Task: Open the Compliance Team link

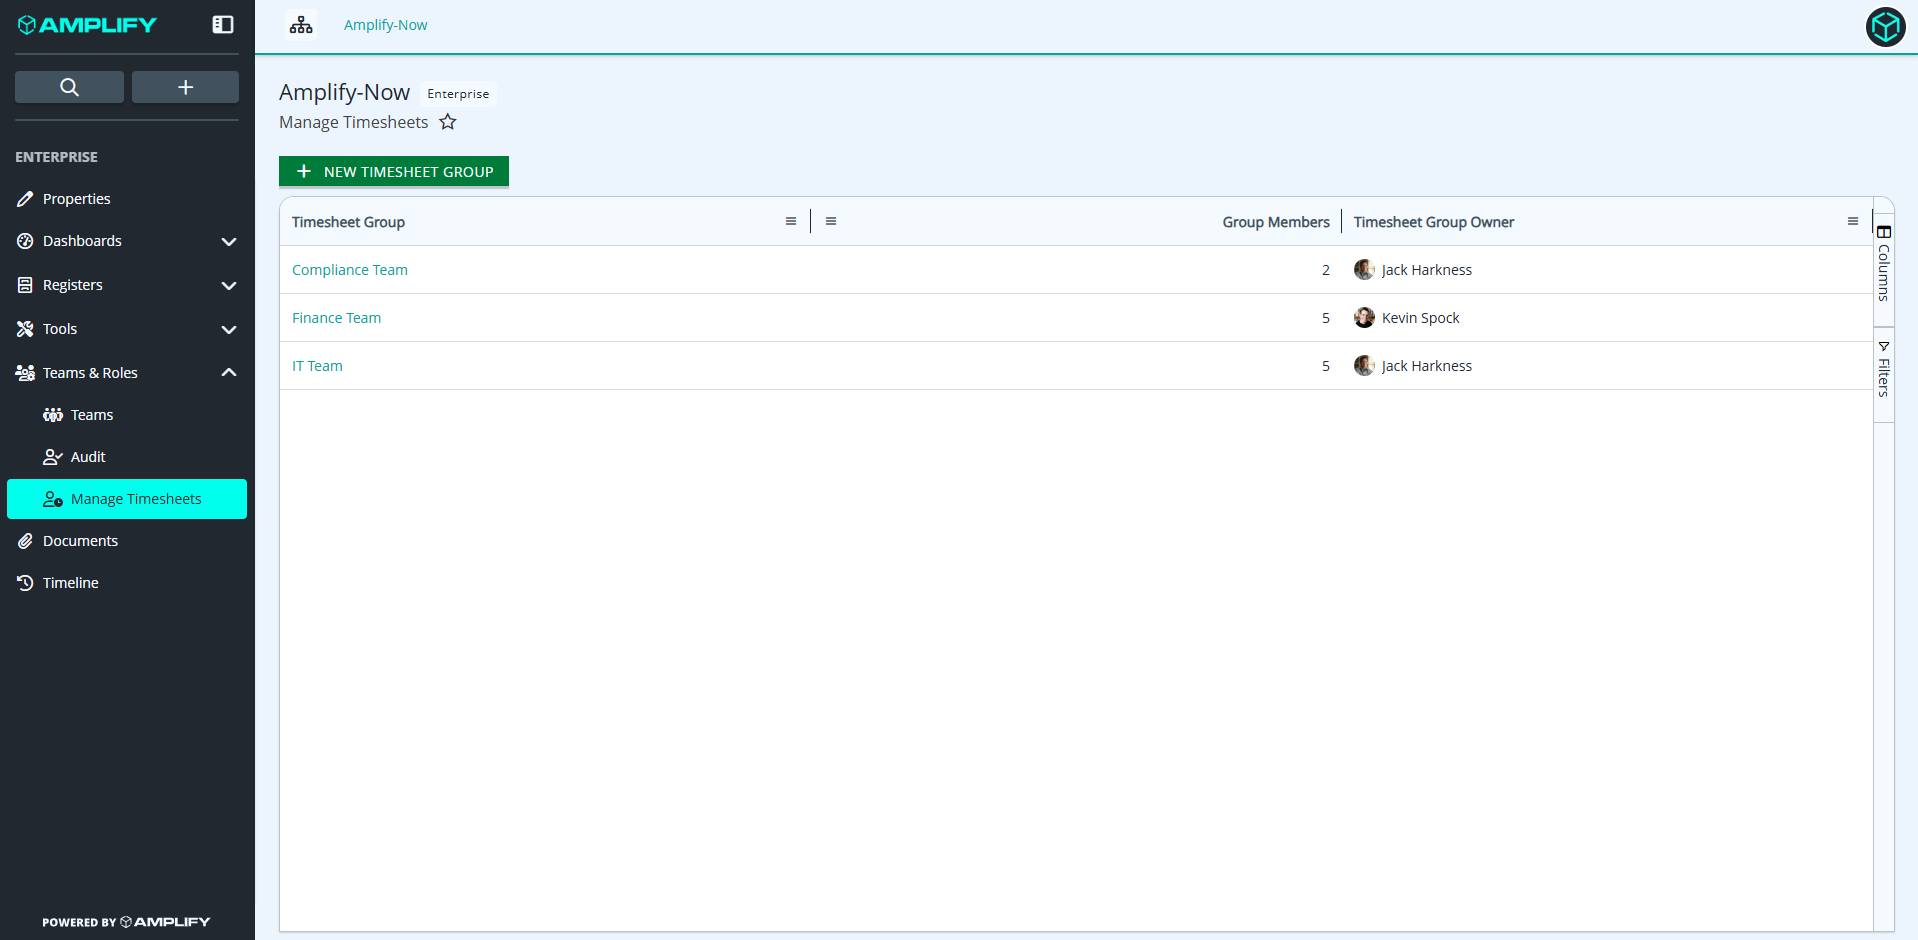Action: [x=350, y=270]
